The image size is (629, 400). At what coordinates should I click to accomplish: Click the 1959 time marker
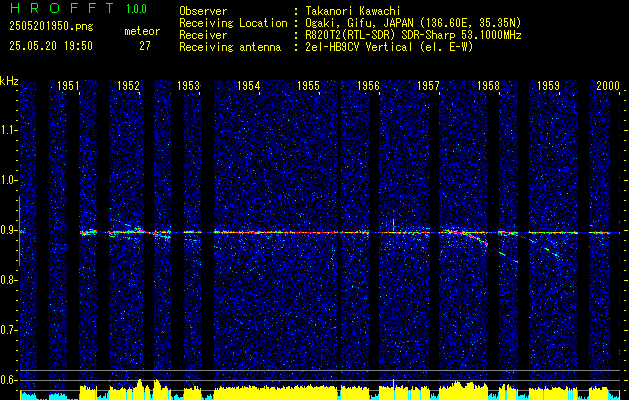(548, 86)
